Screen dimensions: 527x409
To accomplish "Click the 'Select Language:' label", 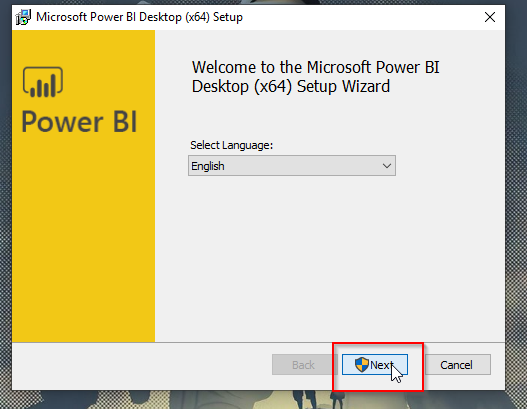I will (232, 145).
